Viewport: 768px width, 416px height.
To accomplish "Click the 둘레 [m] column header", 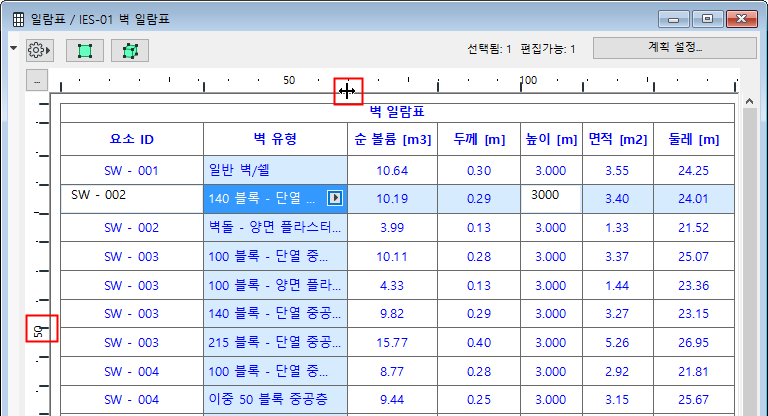I will tap(694, 140).
